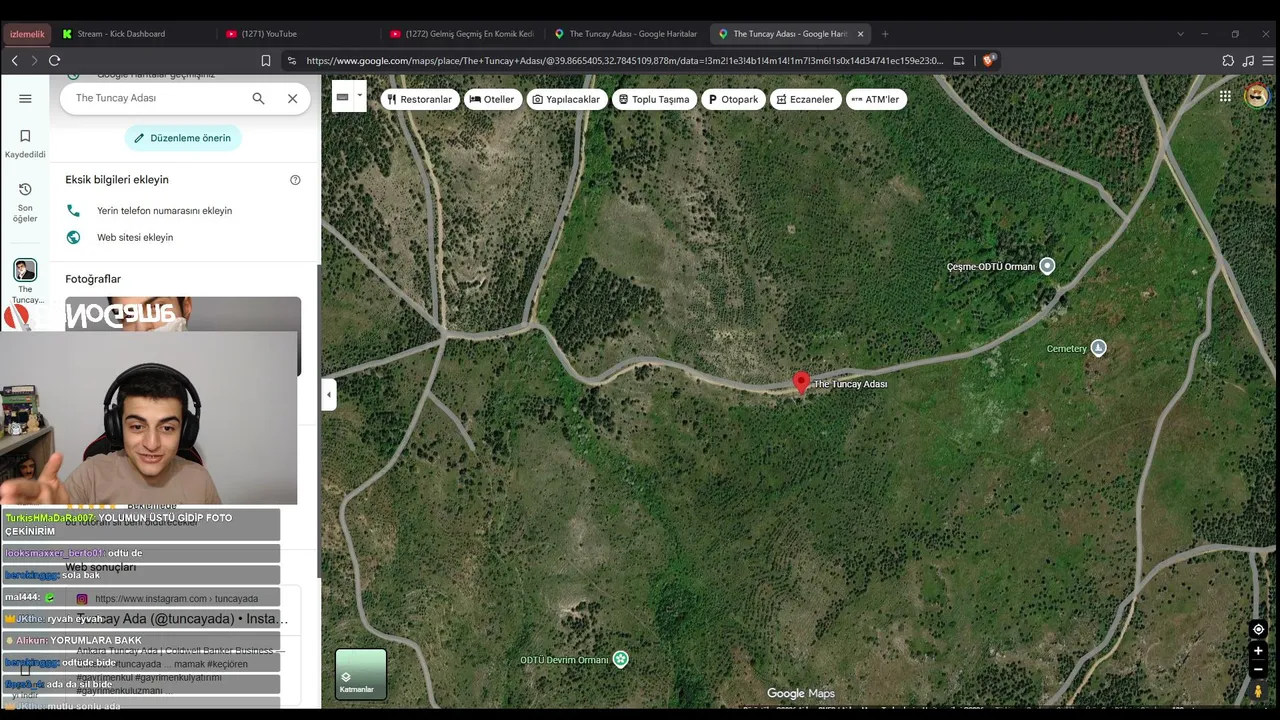Open the Google account avatar
Viewport: 1280px width, 720px height.
click(x=1256, y=96)
